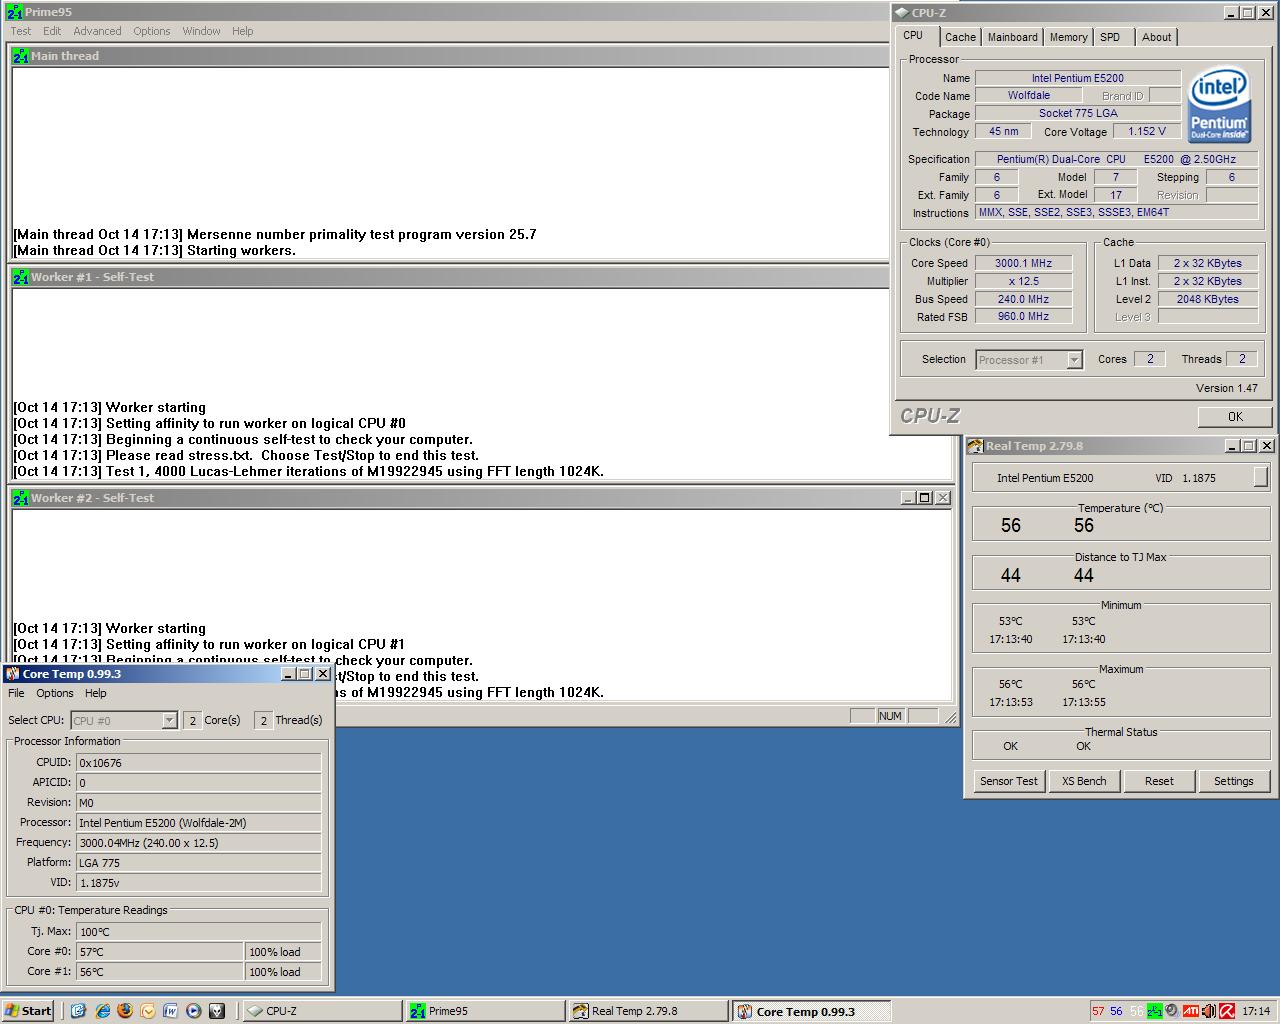The width and height of the screenshot is (1280, 1024).
Task: Click Core Temp Processor field
Action: click(199, 823)
